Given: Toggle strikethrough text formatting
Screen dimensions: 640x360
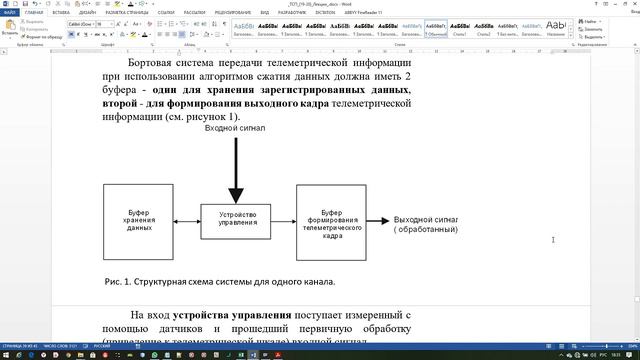Looking at the screenshot, I should [x=97, y=35].
